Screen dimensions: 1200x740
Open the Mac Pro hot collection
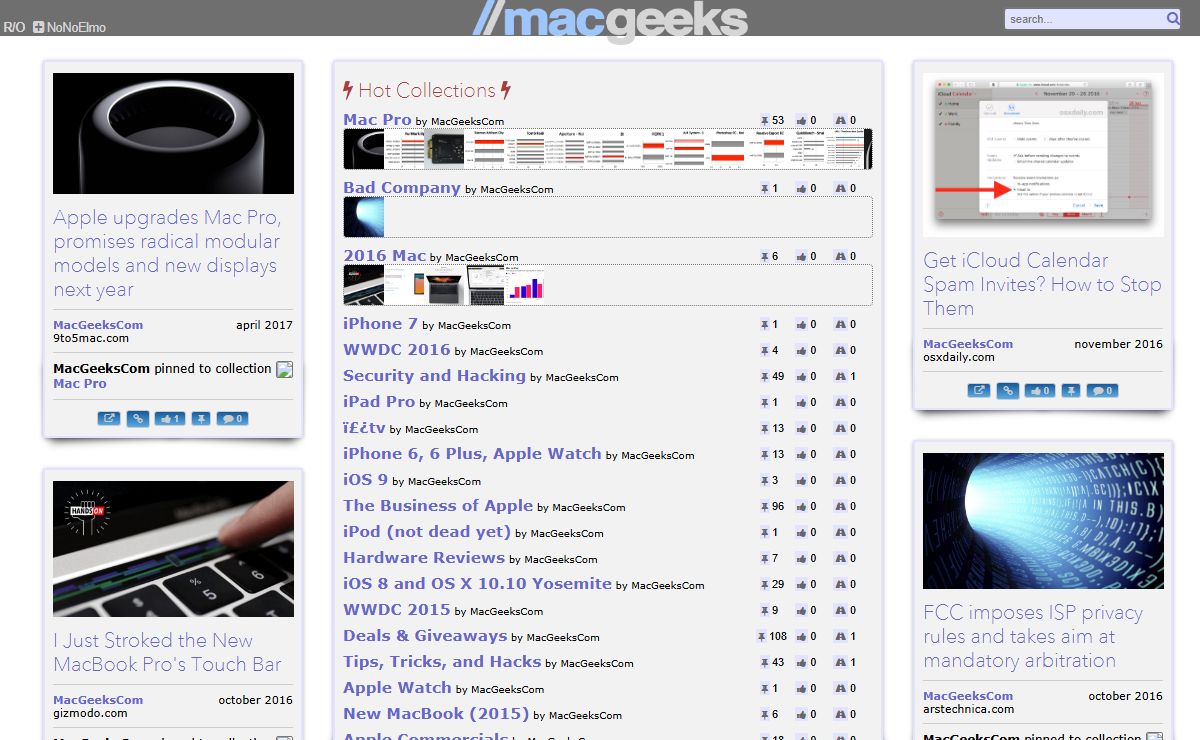coord(377,119)
